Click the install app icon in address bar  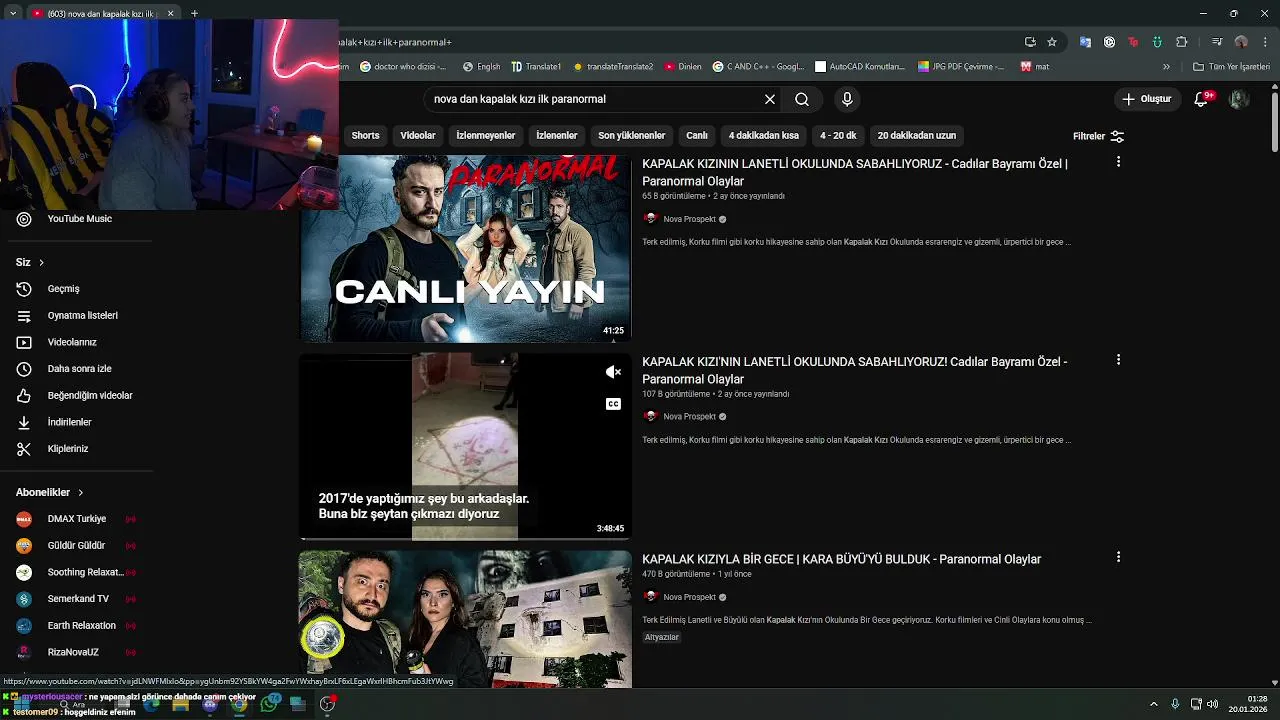pos(1030,42)
